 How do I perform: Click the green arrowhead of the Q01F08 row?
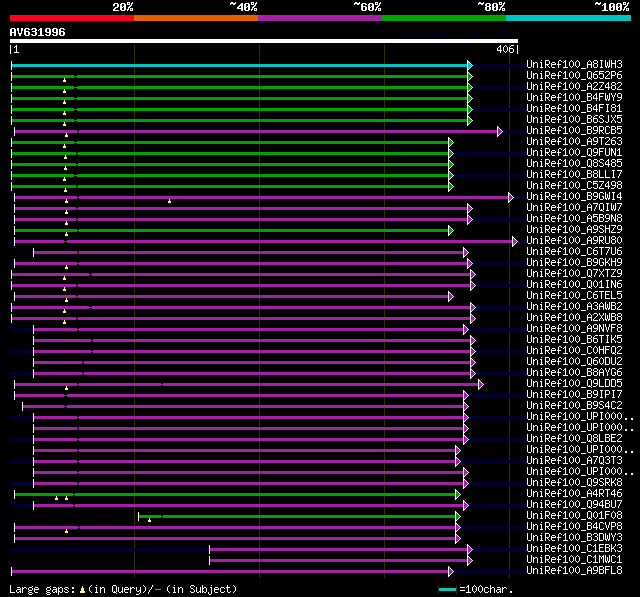(x=458, y=517)
